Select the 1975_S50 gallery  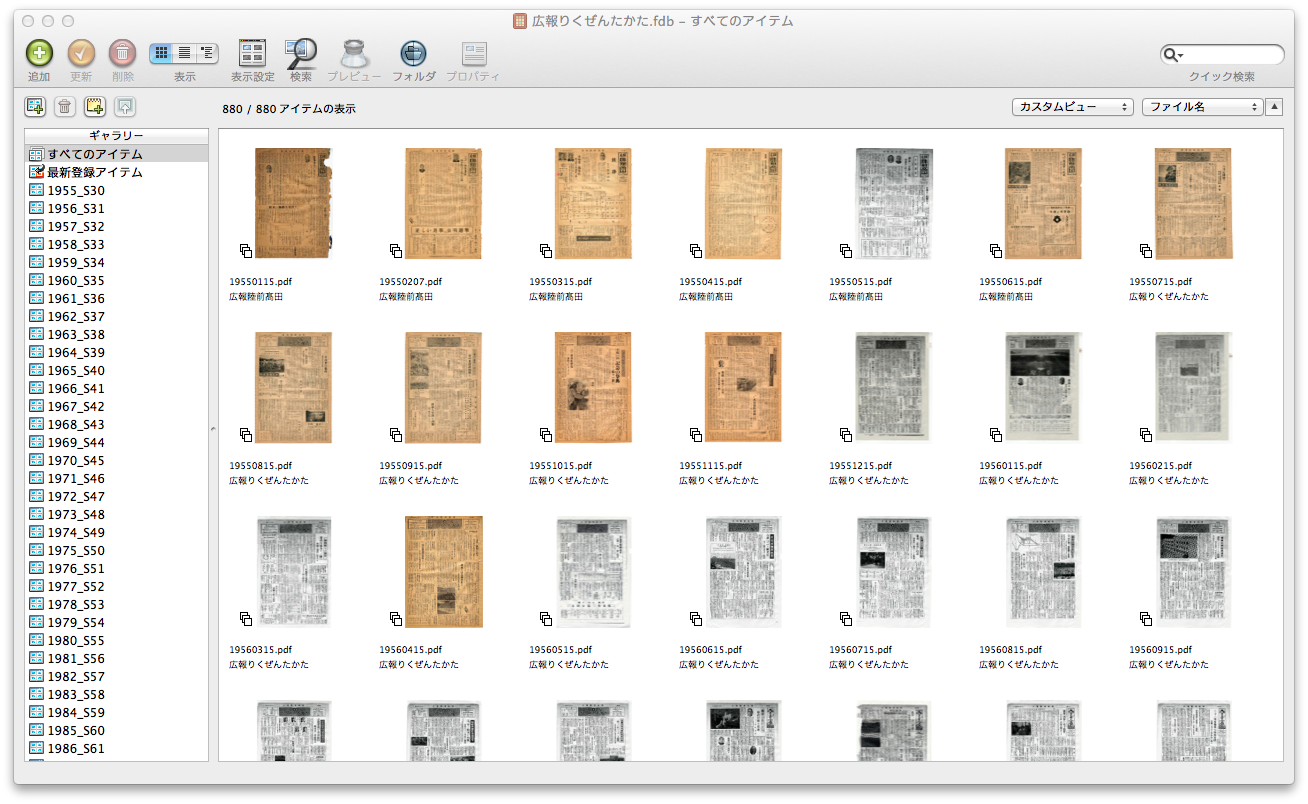point(117,550)
